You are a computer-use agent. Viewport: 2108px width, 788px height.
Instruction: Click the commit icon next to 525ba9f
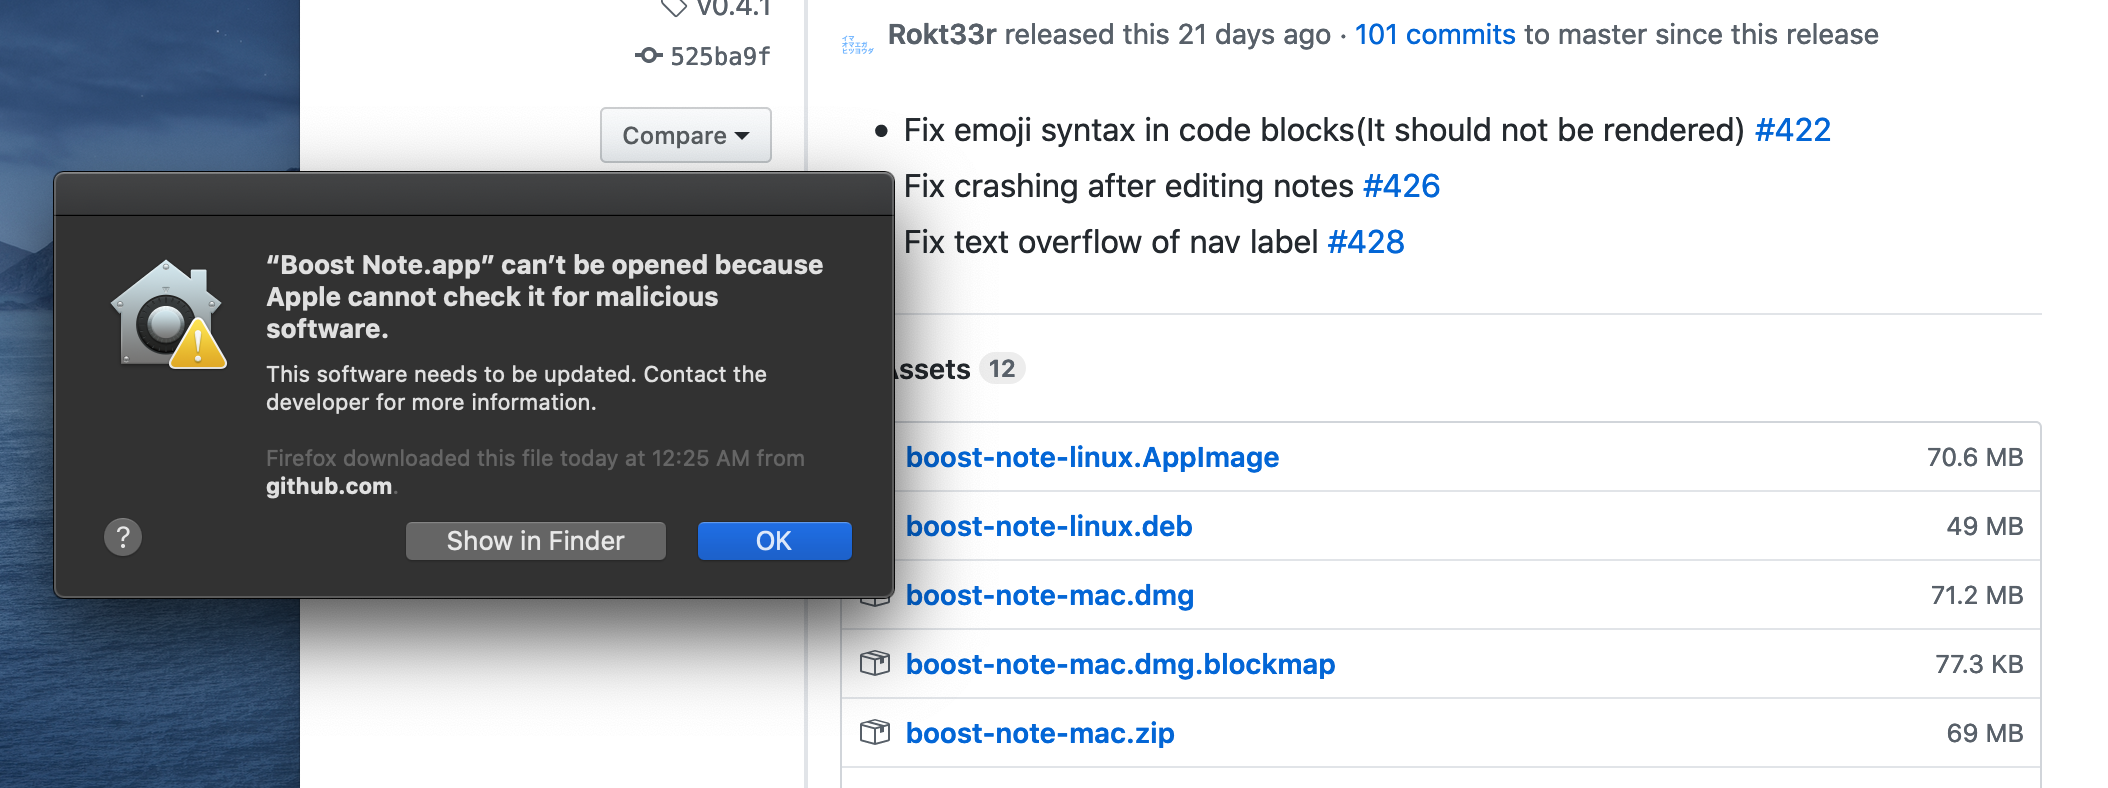pos(648,56)
